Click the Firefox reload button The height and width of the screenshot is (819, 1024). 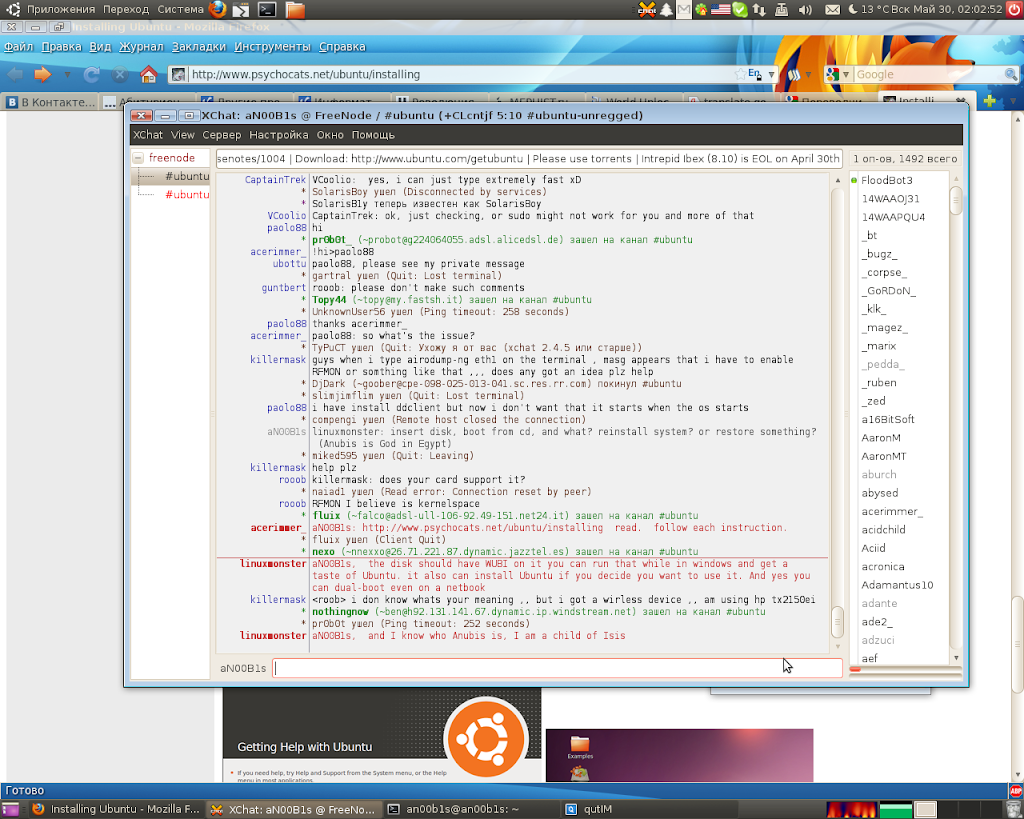(92, 74)
